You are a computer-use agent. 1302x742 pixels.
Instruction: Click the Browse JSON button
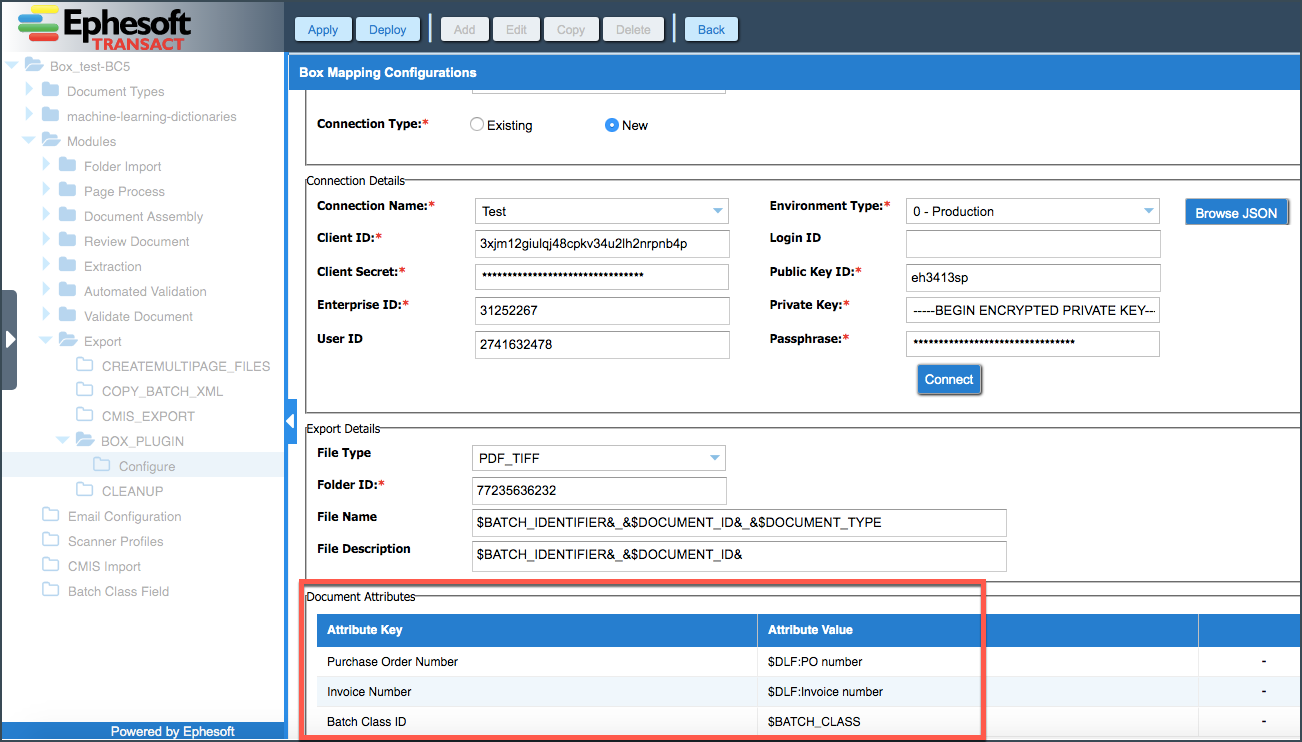tap(1236, 212)
